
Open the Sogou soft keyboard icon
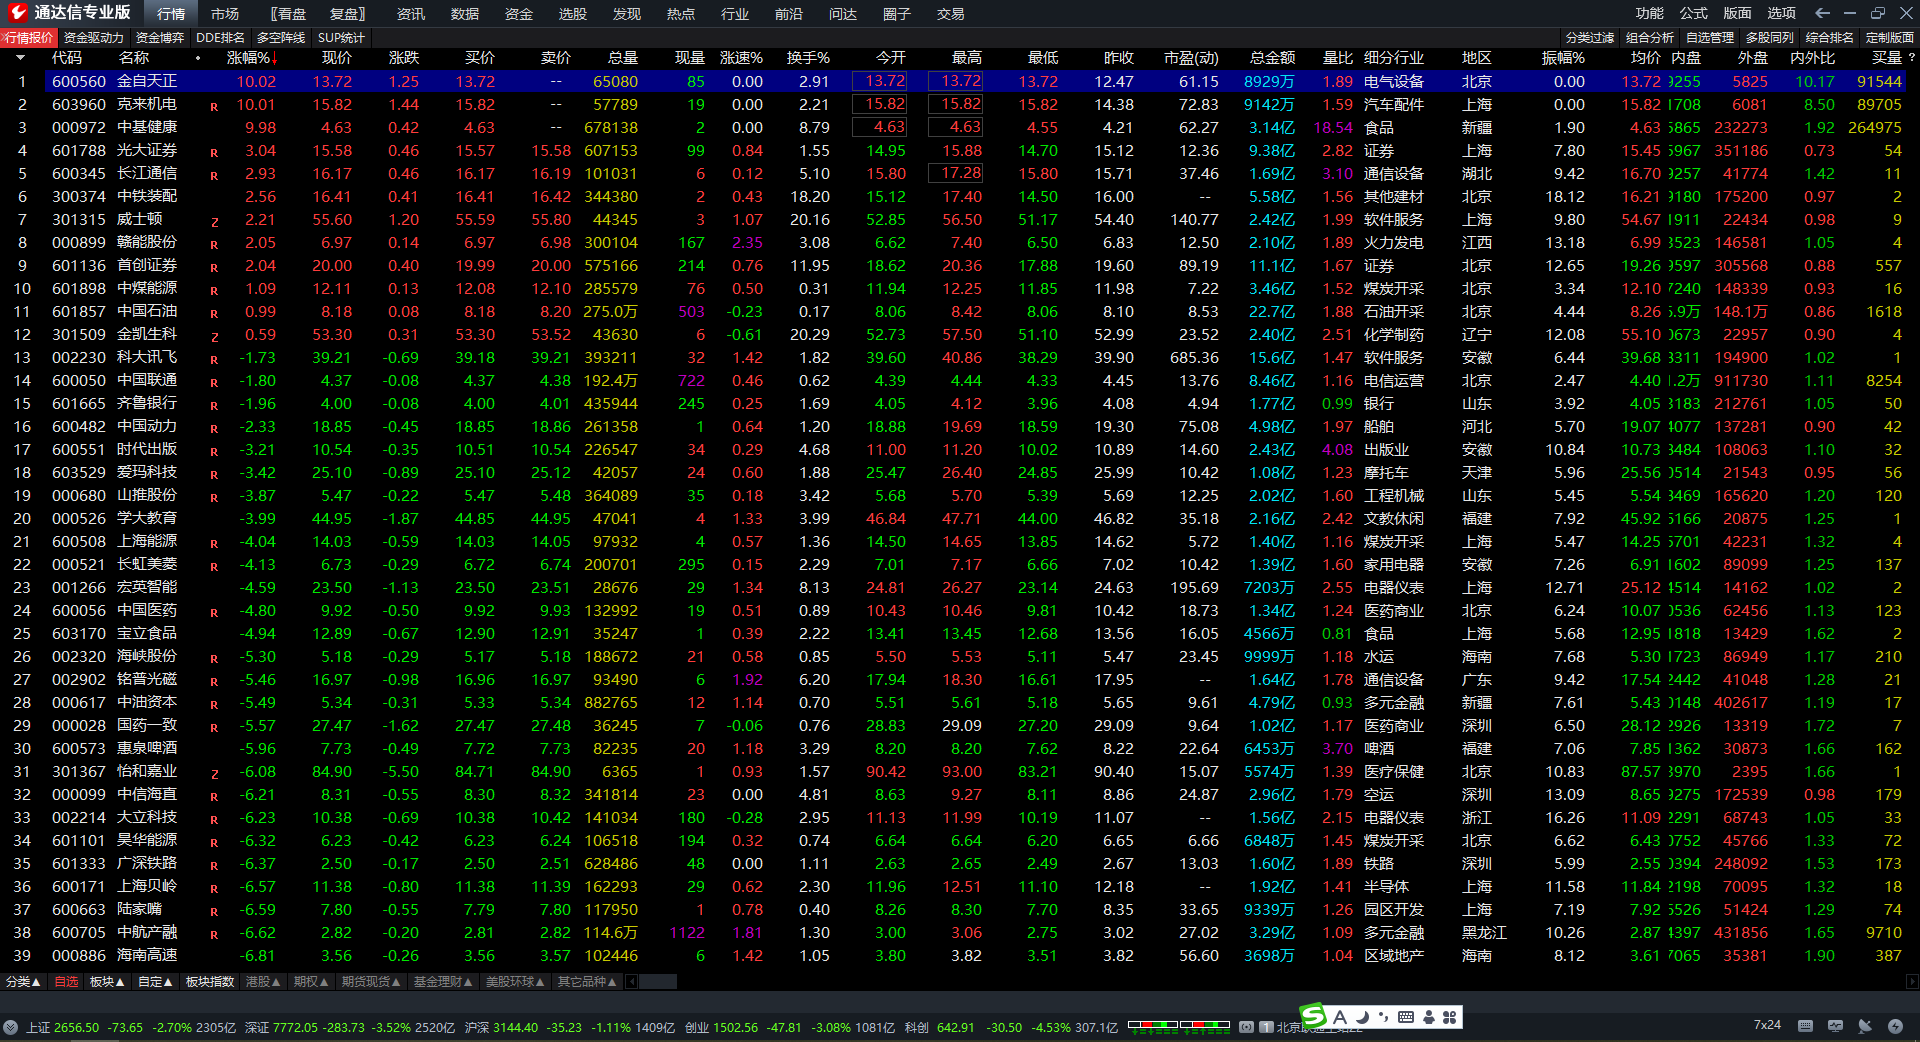[x=1406, y=1017]
